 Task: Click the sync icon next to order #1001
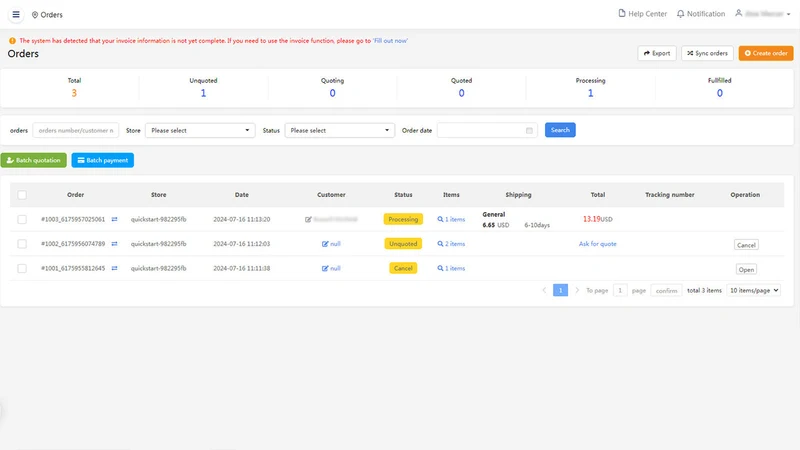pyautogui.click(x=114, y=268)
